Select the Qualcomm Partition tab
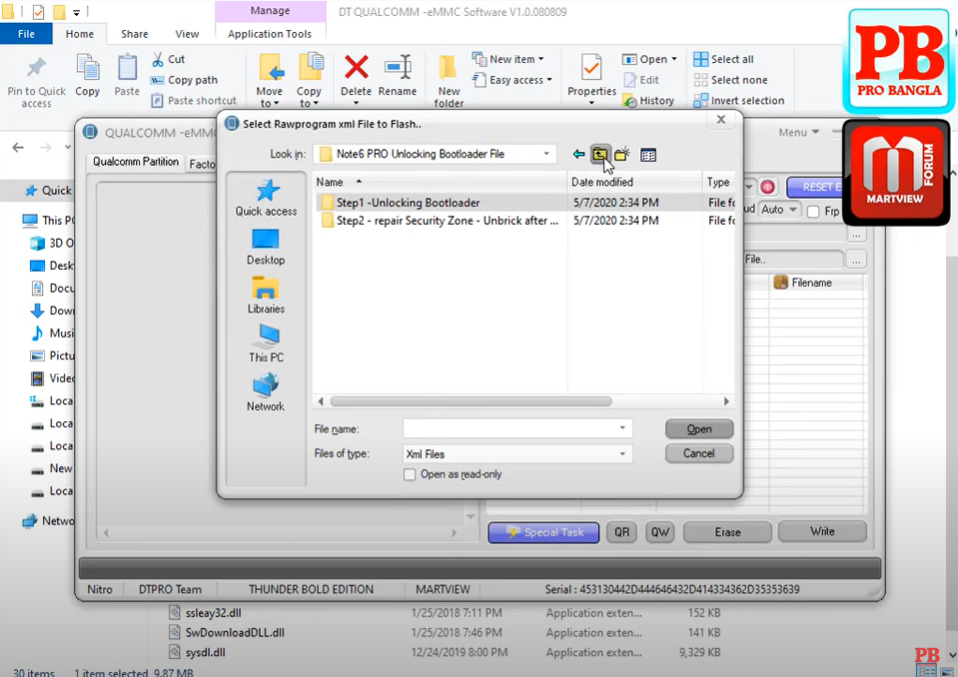Image resolution: width=958 pixels, height=677 pixels. (x=136, y=162)
